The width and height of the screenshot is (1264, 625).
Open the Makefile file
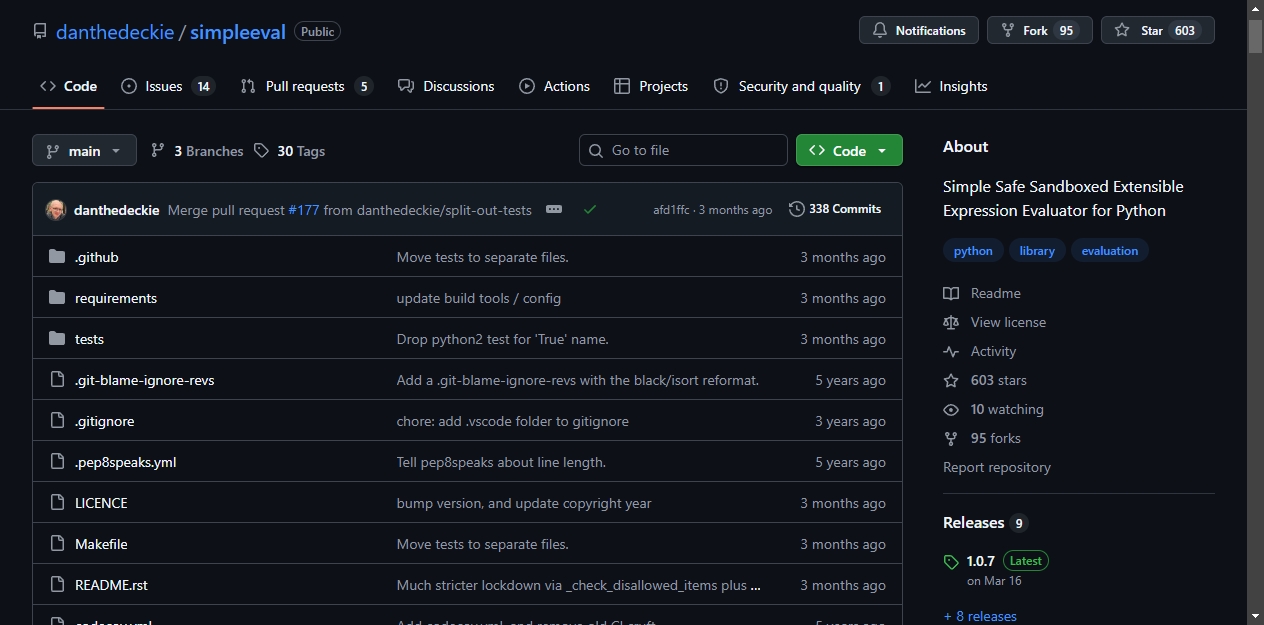(x=101, y=544)
